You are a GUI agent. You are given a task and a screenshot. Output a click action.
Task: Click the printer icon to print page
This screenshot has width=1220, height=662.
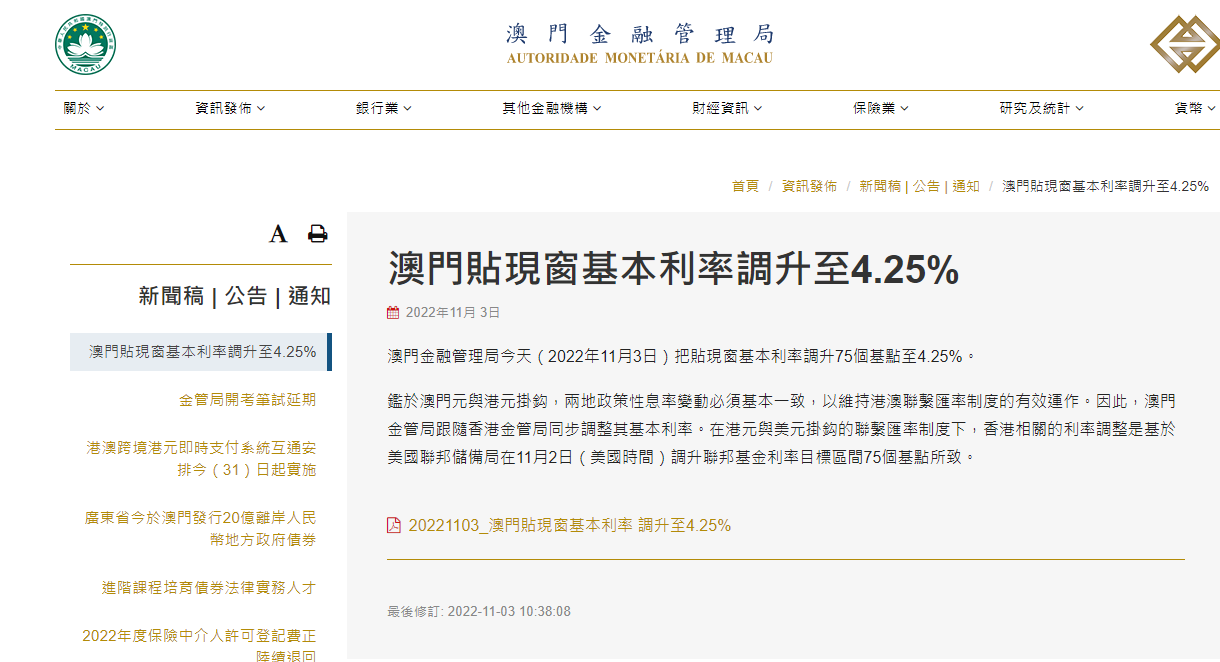(318, 234)
